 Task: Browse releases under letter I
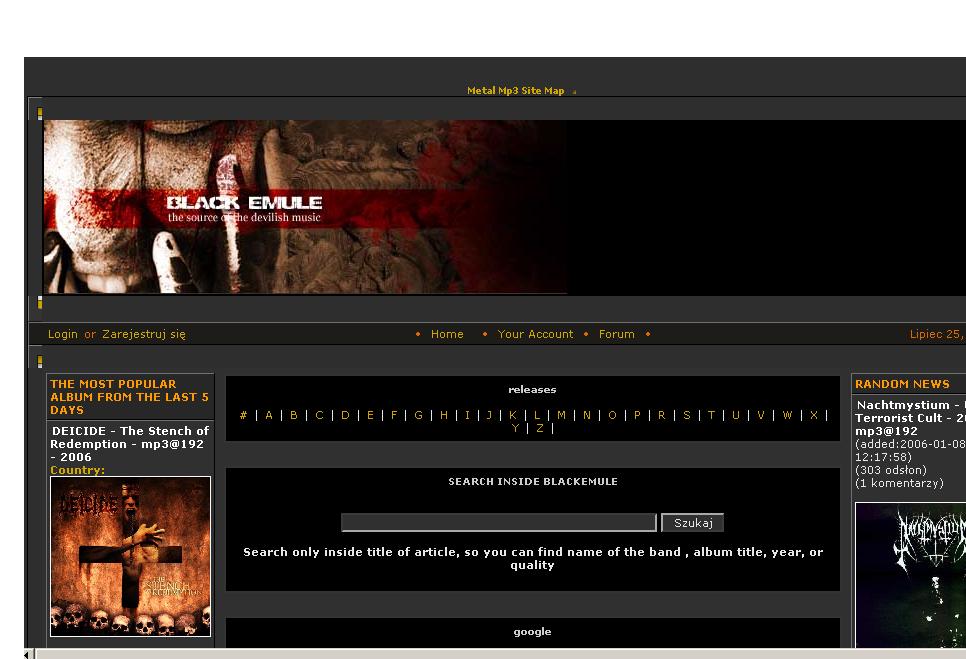(x=467, y=415)
